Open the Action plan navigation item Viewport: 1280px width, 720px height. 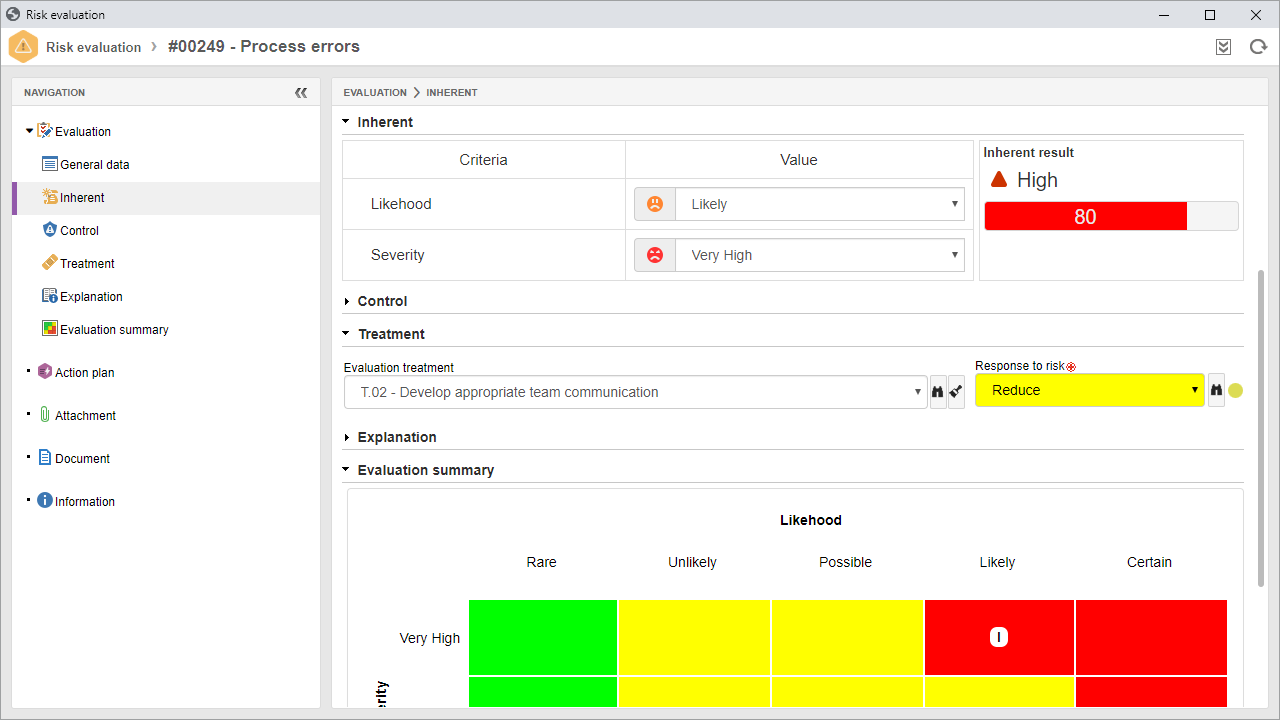point(85,372)
